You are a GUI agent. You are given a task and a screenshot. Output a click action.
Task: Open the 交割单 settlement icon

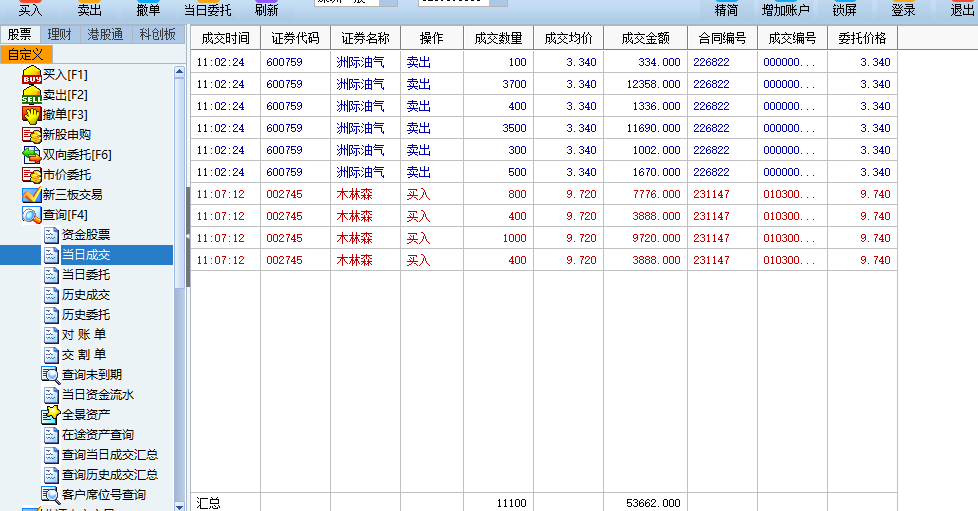pyautogui.click(x=51, y=355)
